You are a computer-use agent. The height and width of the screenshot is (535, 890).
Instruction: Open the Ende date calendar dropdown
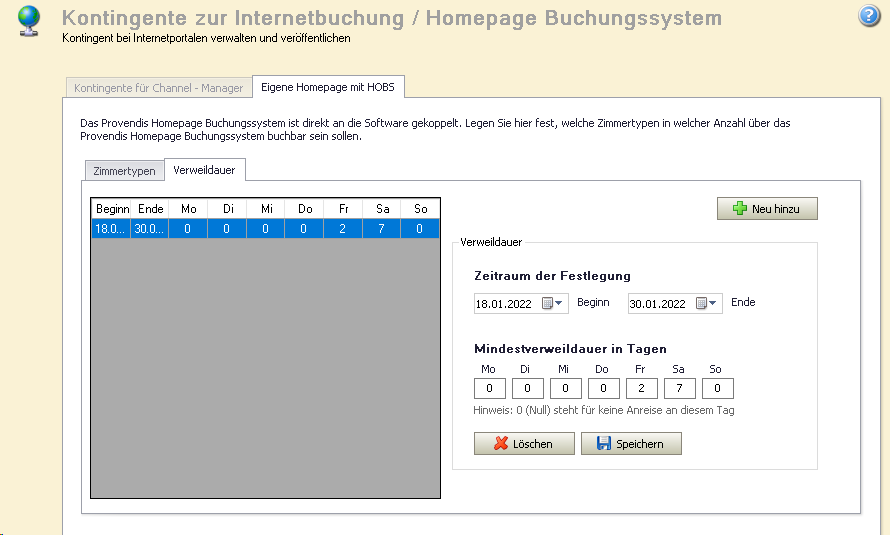(x=707, y=304)
